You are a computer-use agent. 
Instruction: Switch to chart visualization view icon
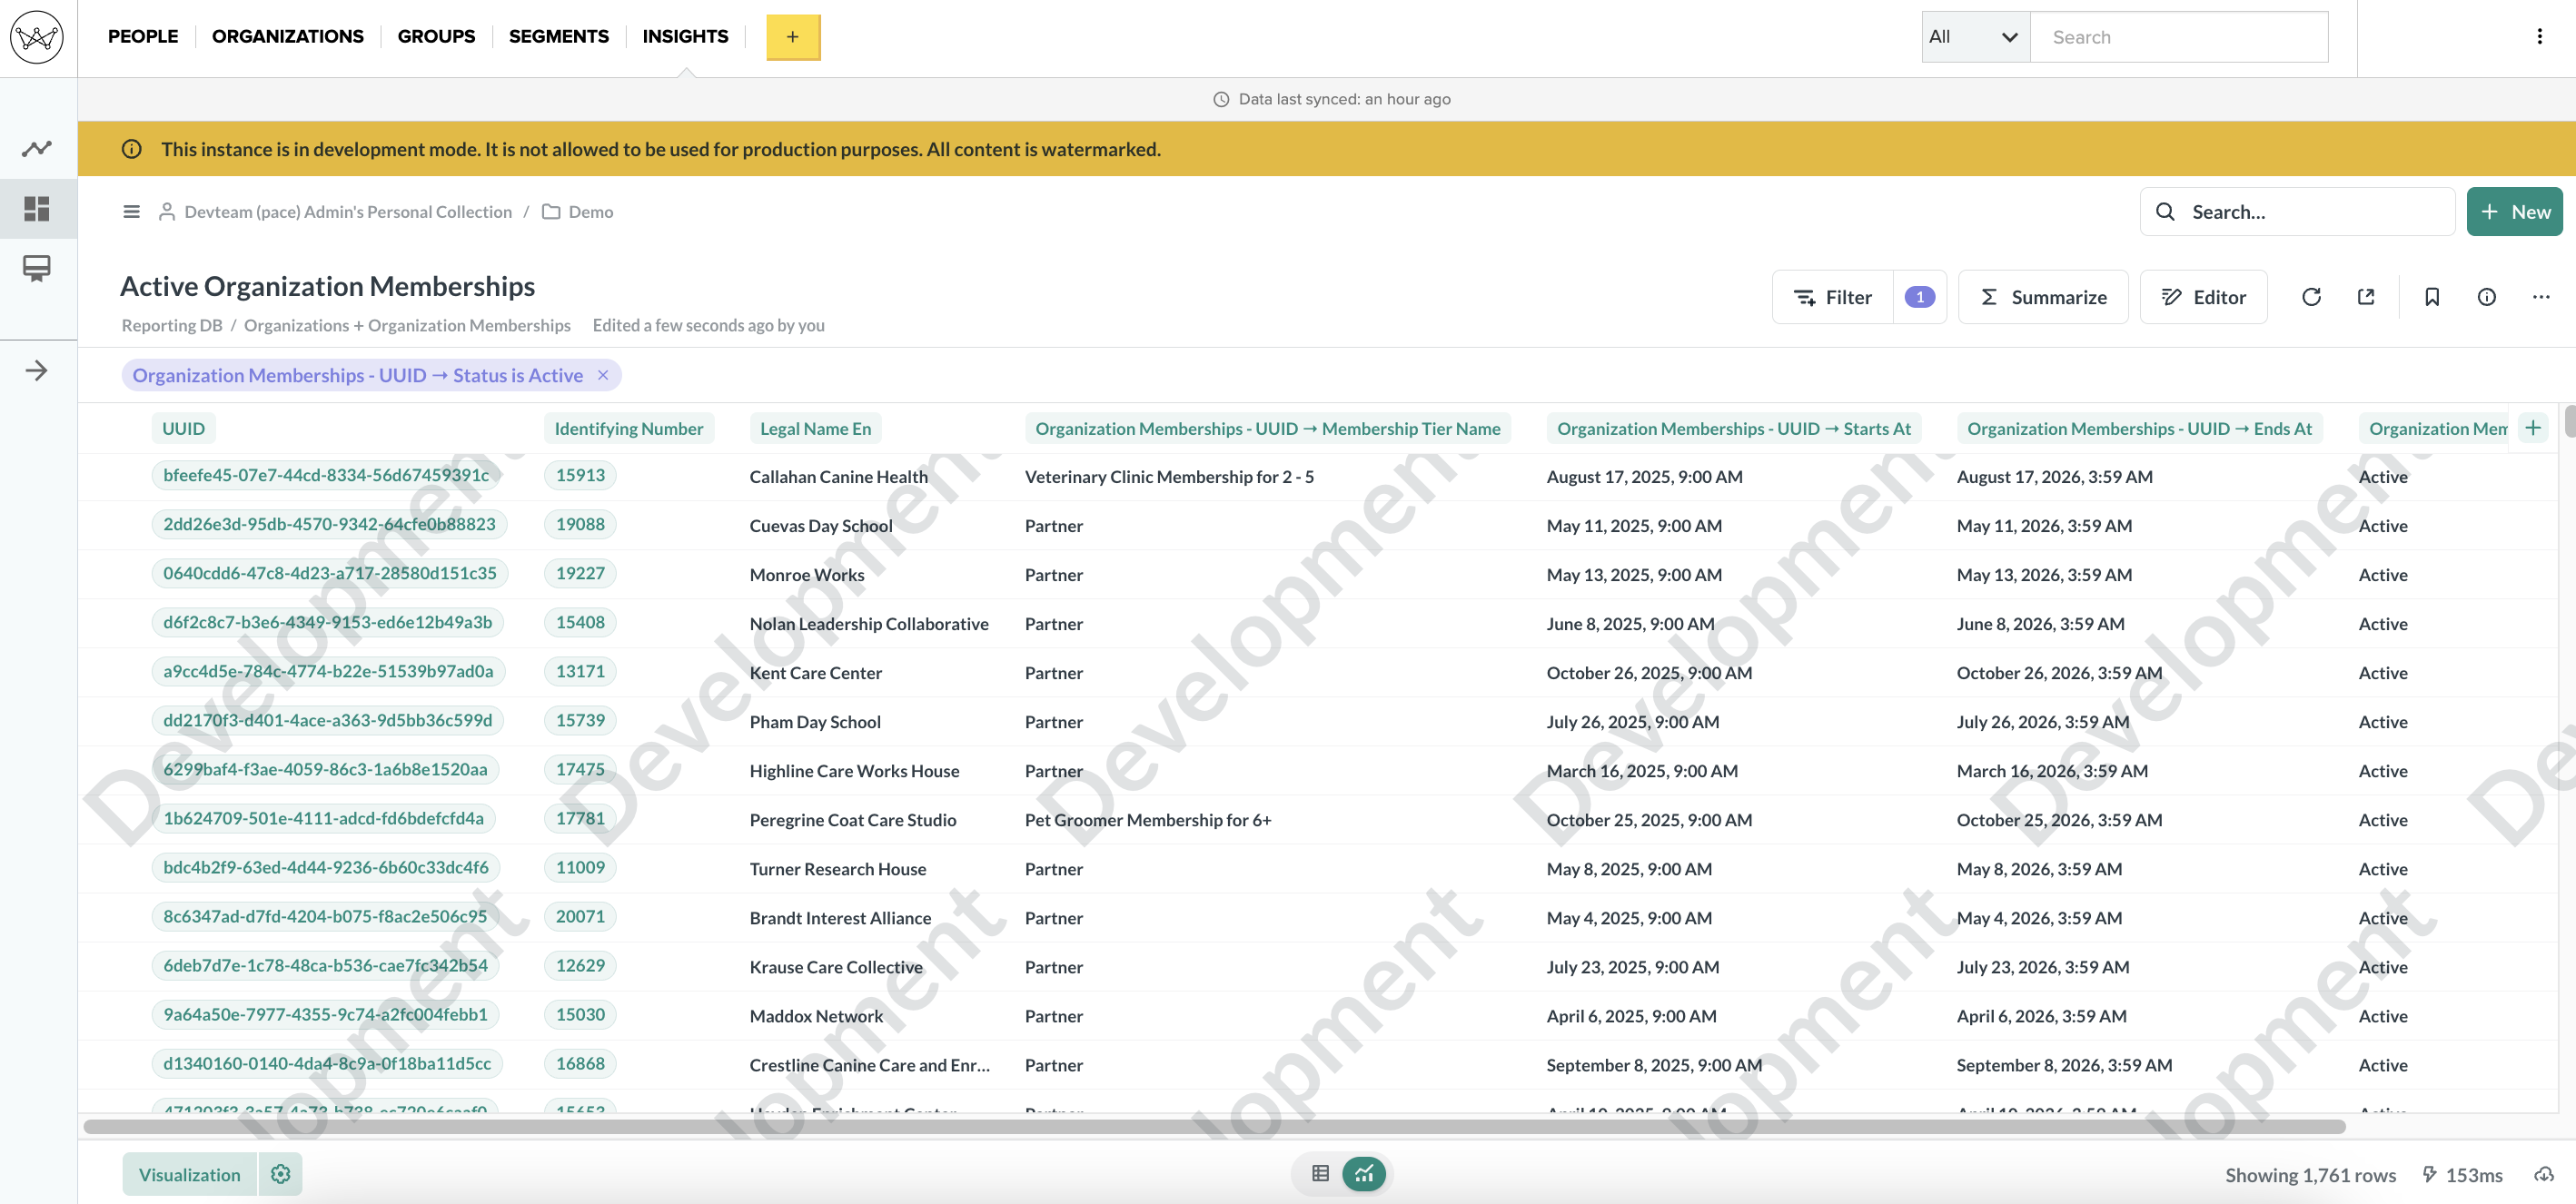[1364, 1174]
